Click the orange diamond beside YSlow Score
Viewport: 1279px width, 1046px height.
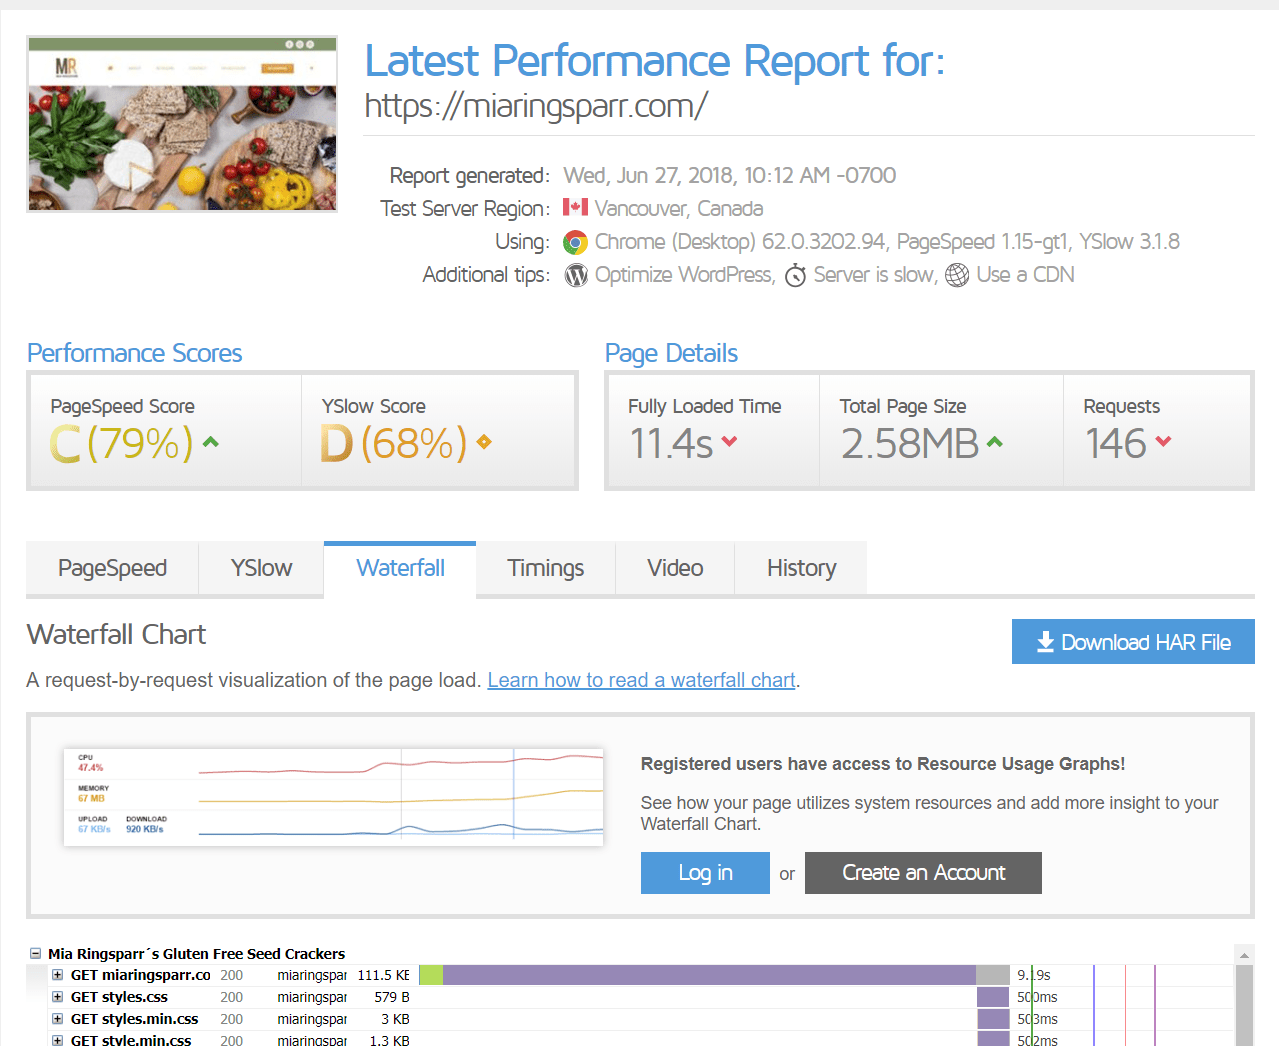click(484, 442)
